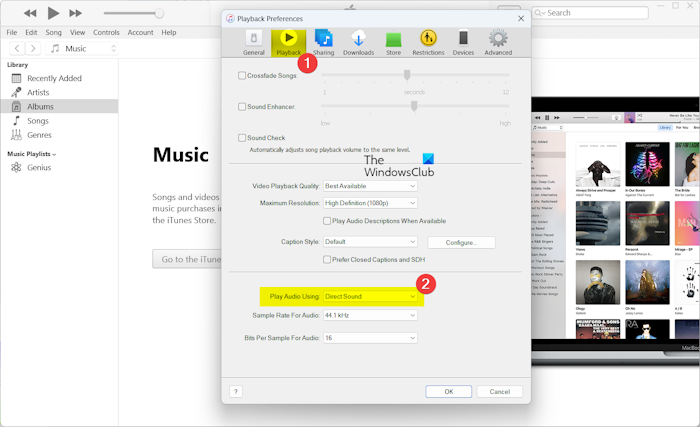
Task: Click the Songs note icon
Action: pyautogui.click(x=16, y=121)
